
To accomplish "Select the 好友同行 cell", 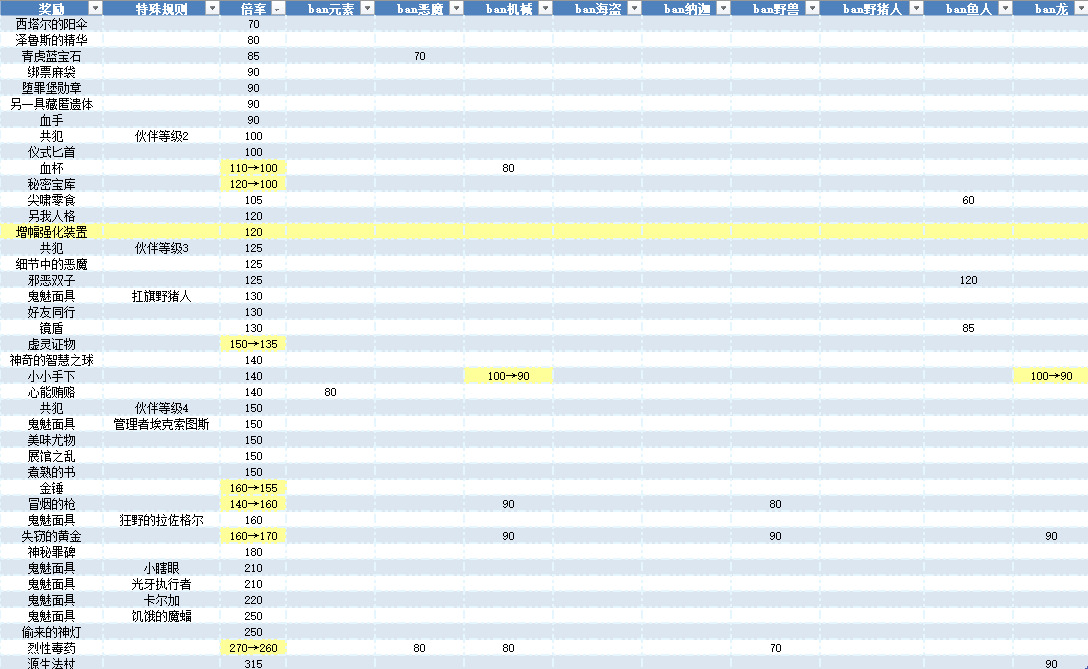I will click(x=51, y=312).
